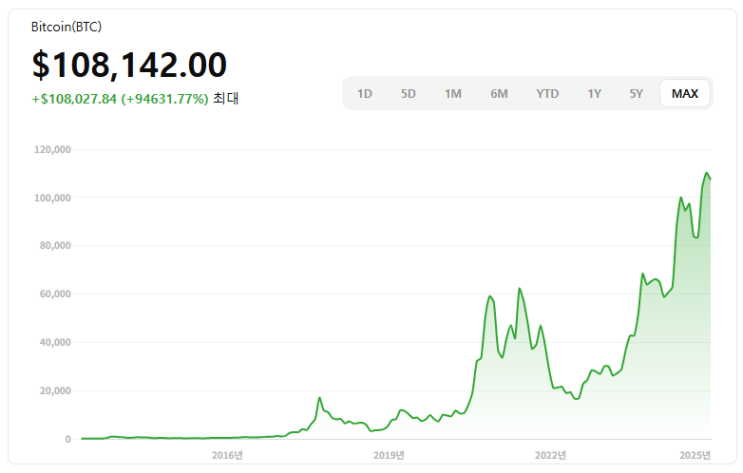Click the $108,142.00 price value
Image resolution: width=743 pixels, height=473 pixels.
[129, 64]
